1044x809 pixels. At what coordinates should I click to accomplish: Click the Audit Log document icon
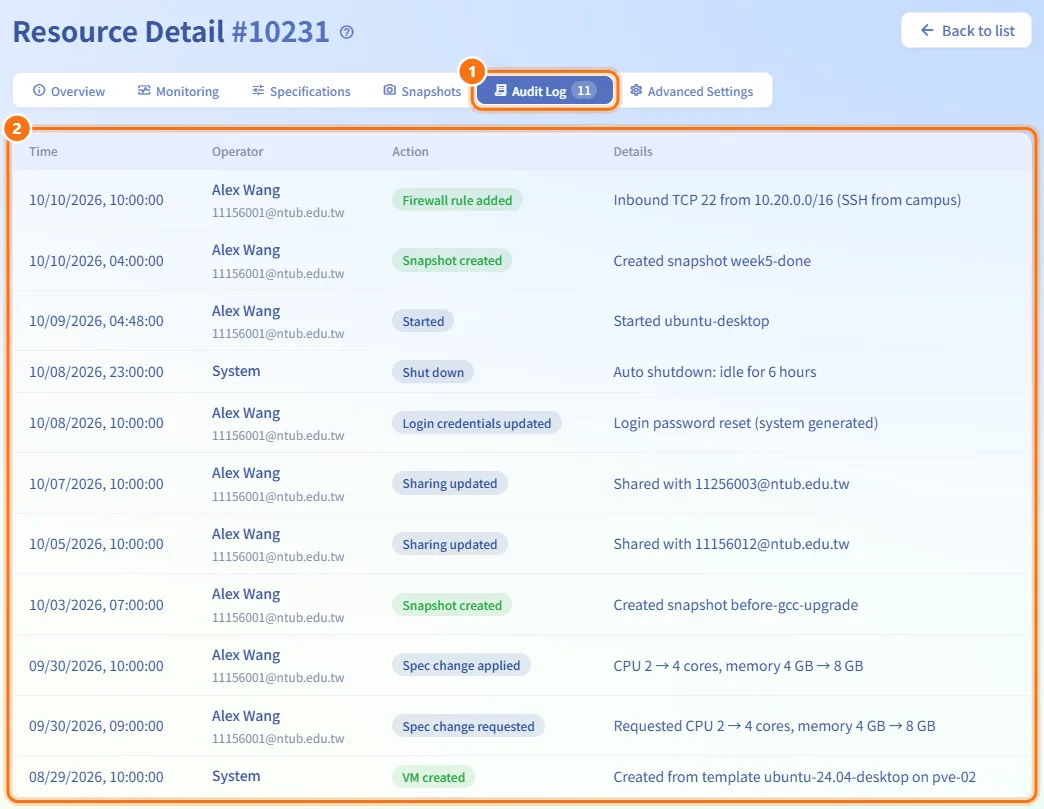click(501, 91)
